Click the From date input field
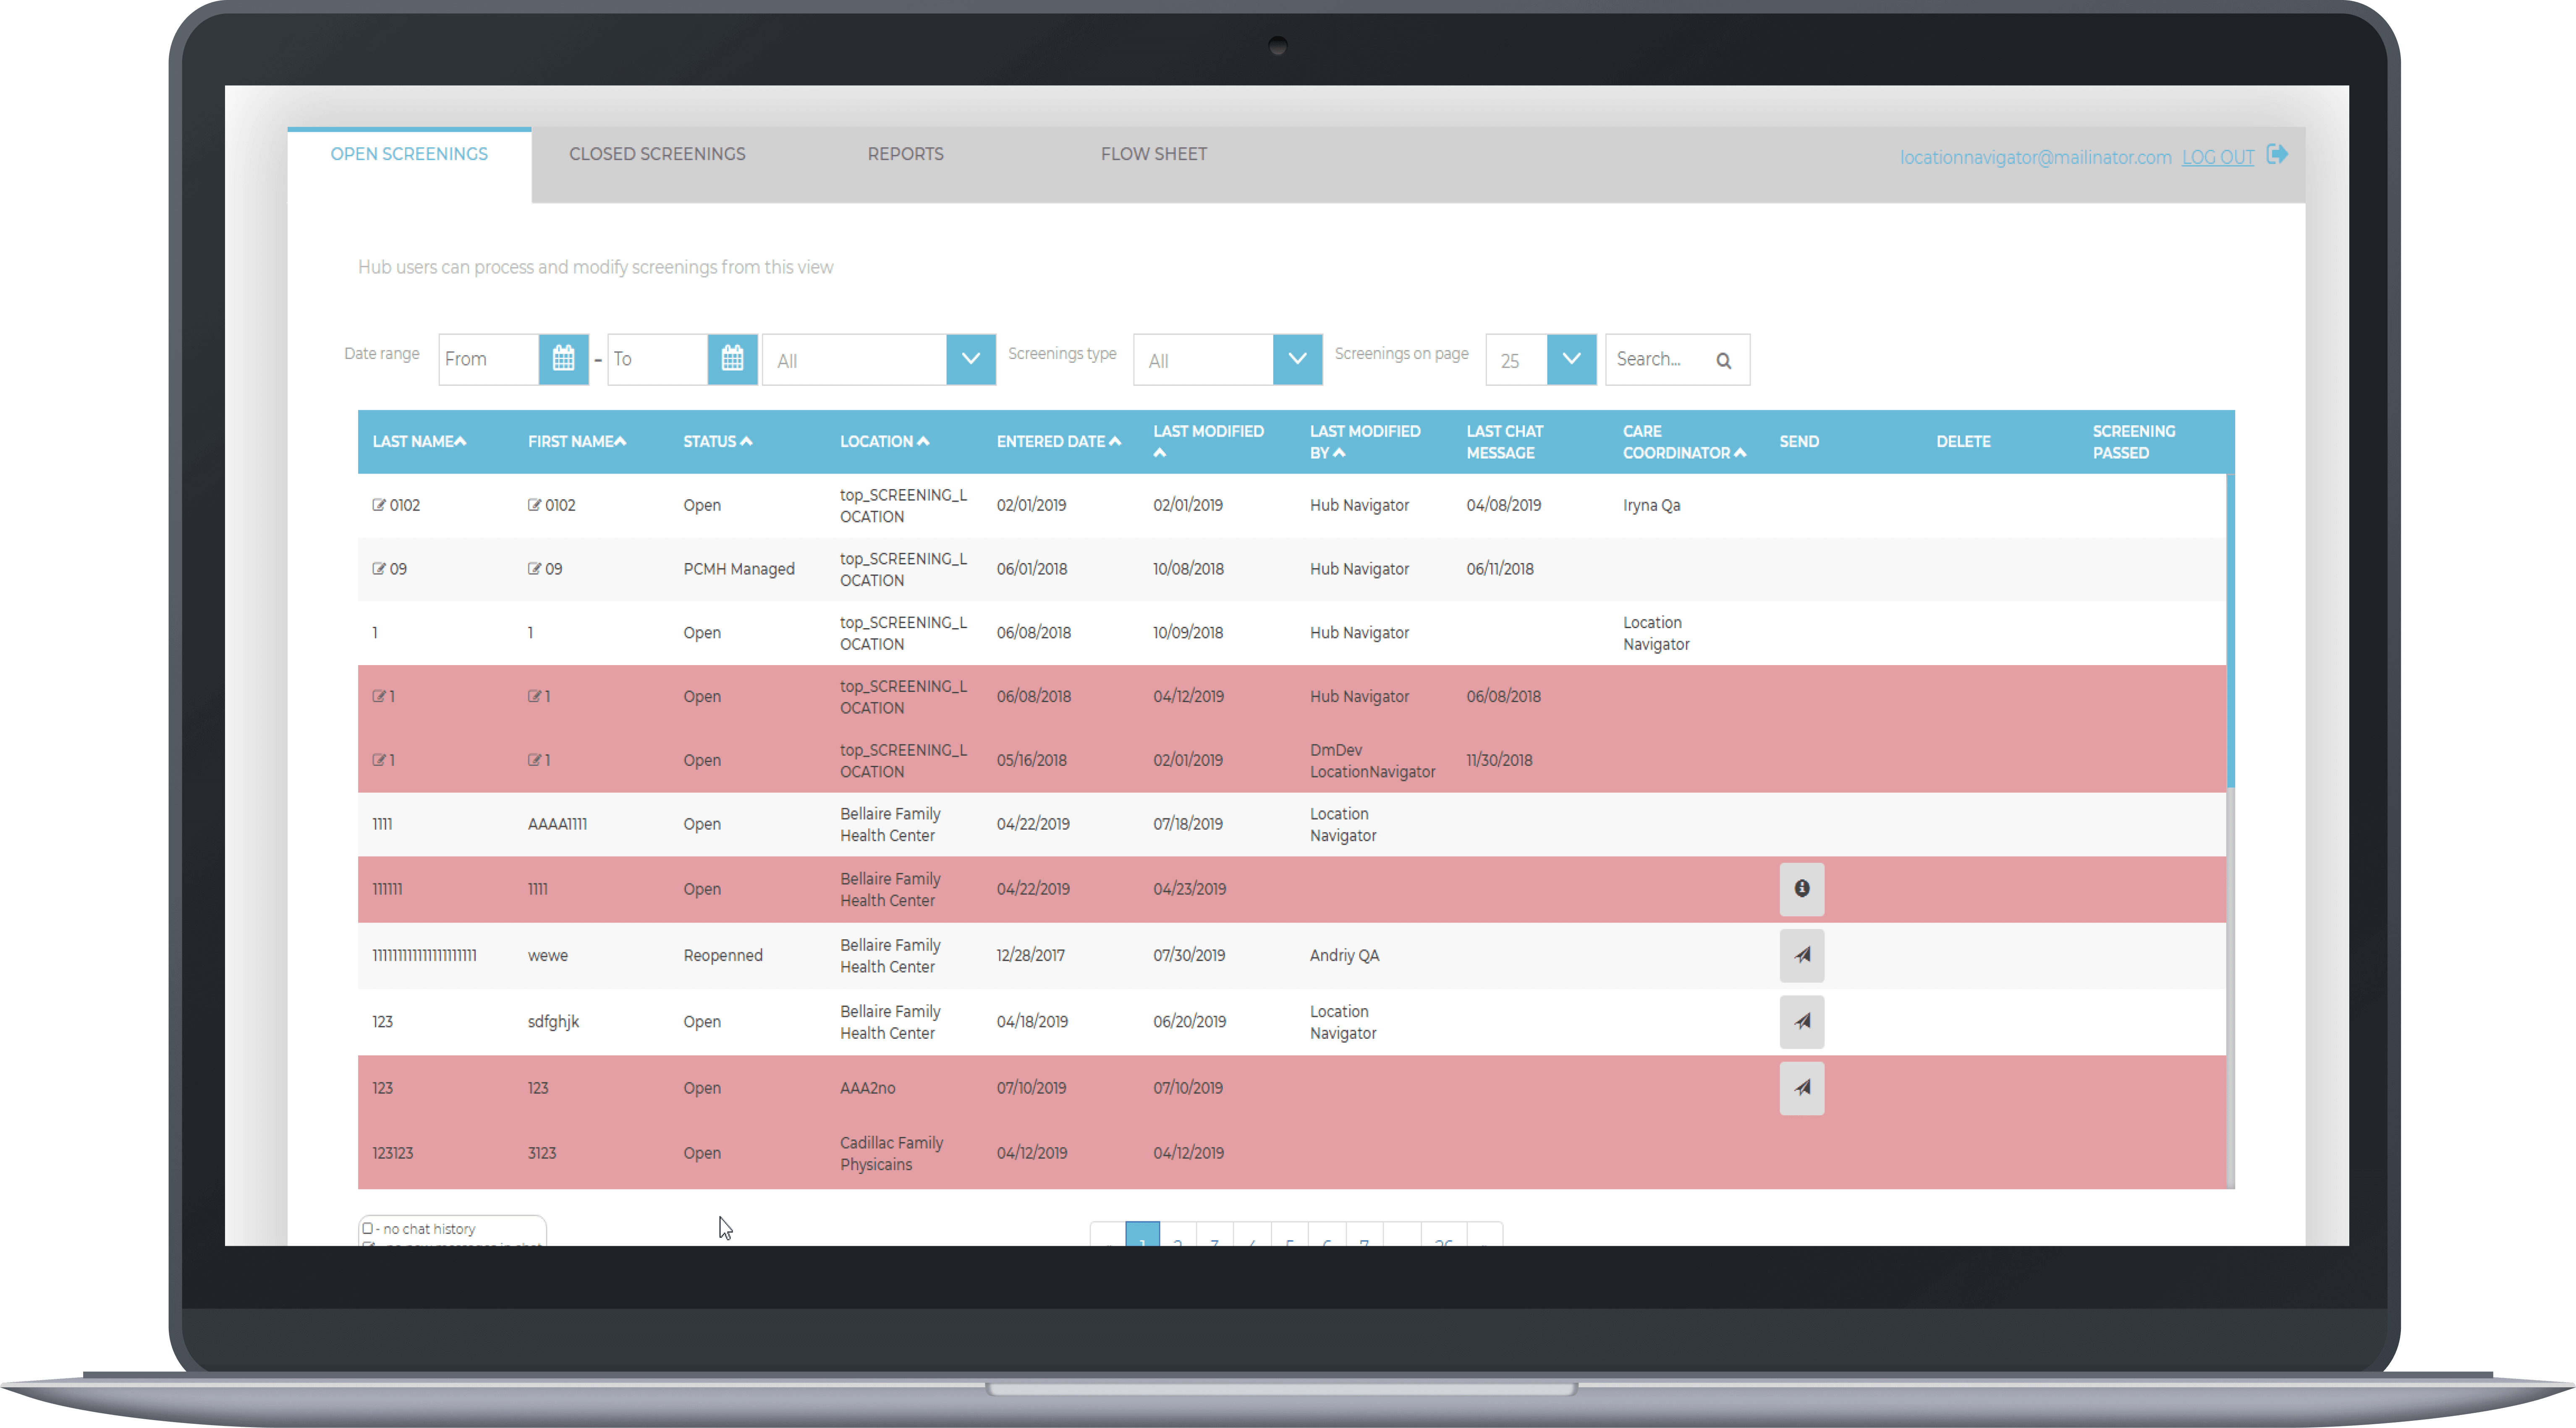The image size is (2576, 1428). 489,359
